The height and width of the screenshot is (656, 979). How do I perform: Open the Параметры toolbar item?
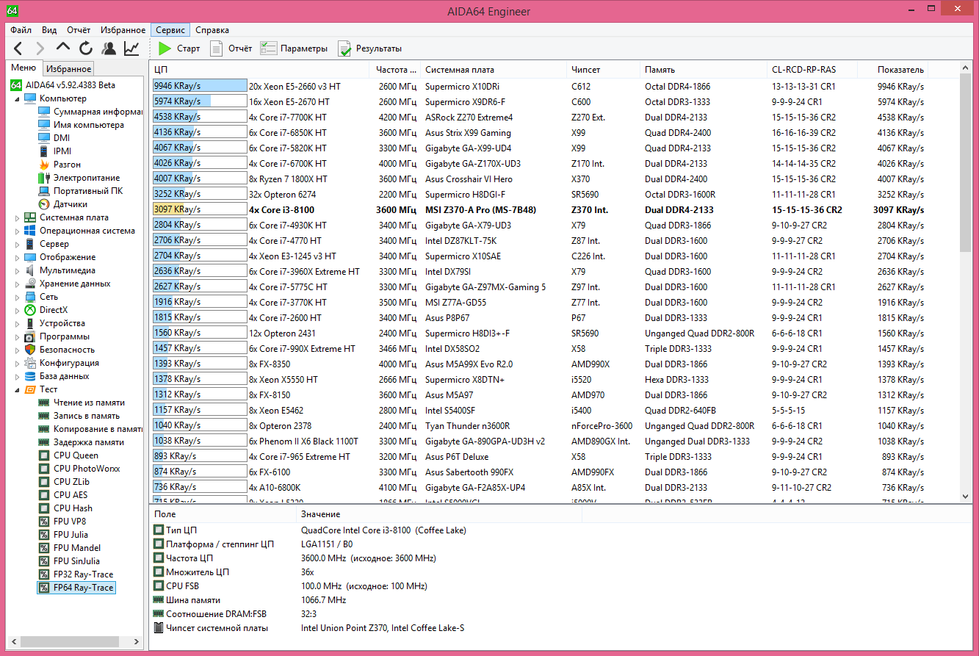[x=294, y=48]
